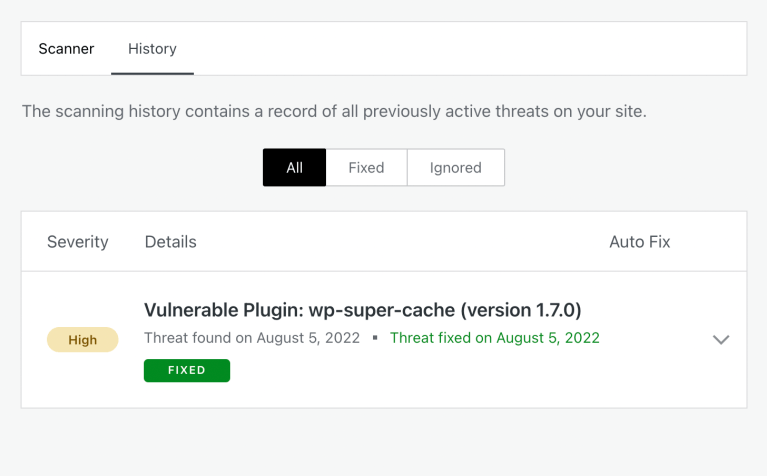Click the green Threat fixed date text
This screenshot has height=476, width=767.
494,338
